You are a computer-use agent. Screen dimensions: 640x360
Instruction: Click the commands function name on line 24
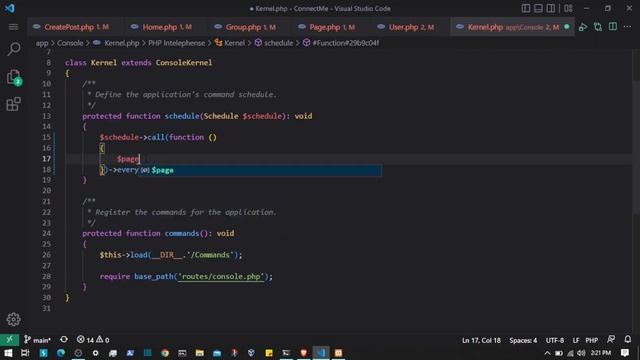pos(182,233)
